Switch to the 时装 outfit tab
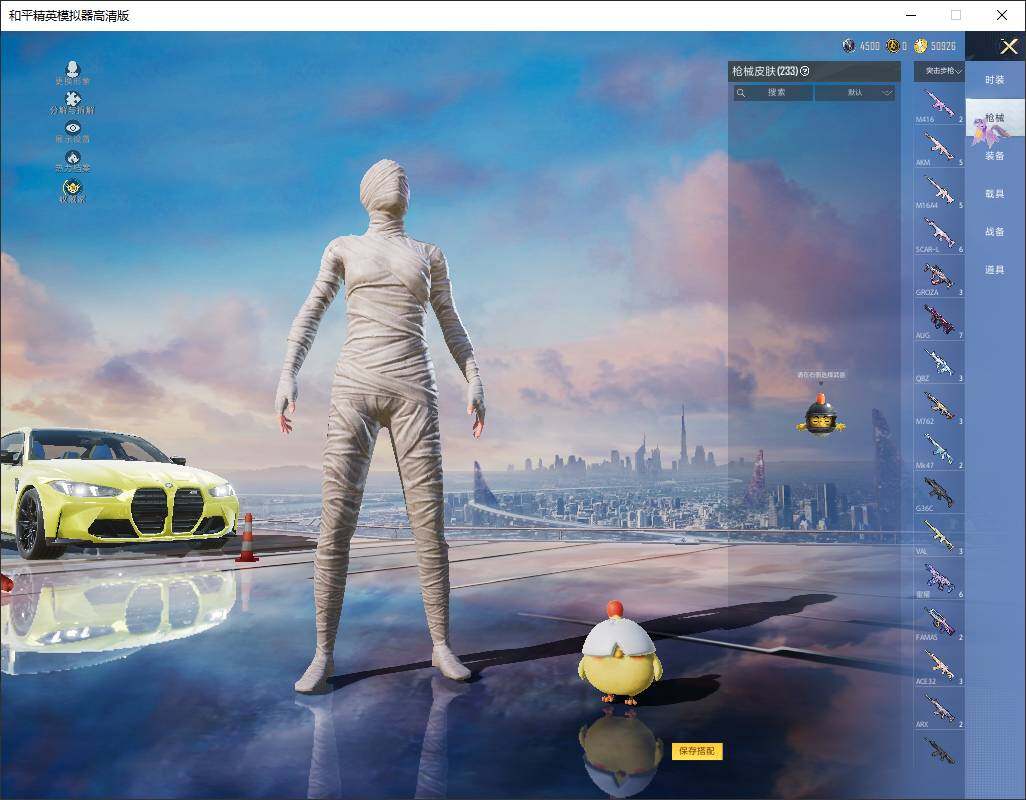This screenshot has height=800, width=1026. (995, 80)
